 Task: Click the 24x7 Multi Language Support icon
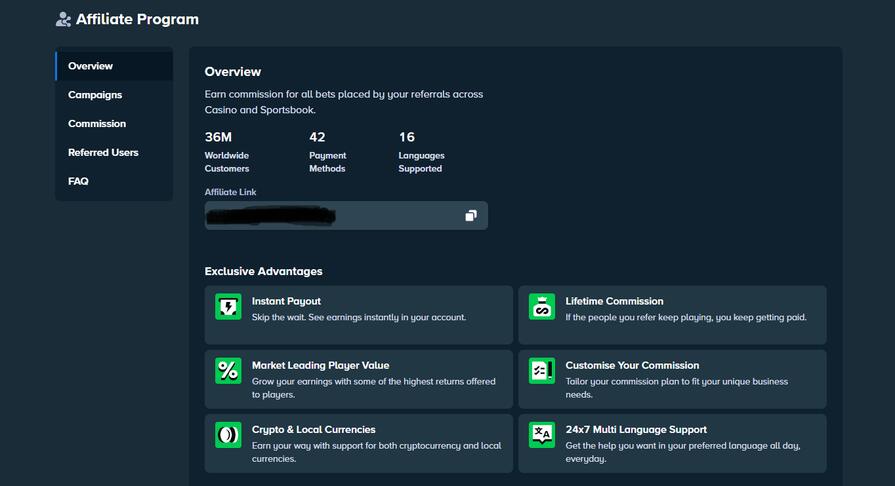point(542,435)
